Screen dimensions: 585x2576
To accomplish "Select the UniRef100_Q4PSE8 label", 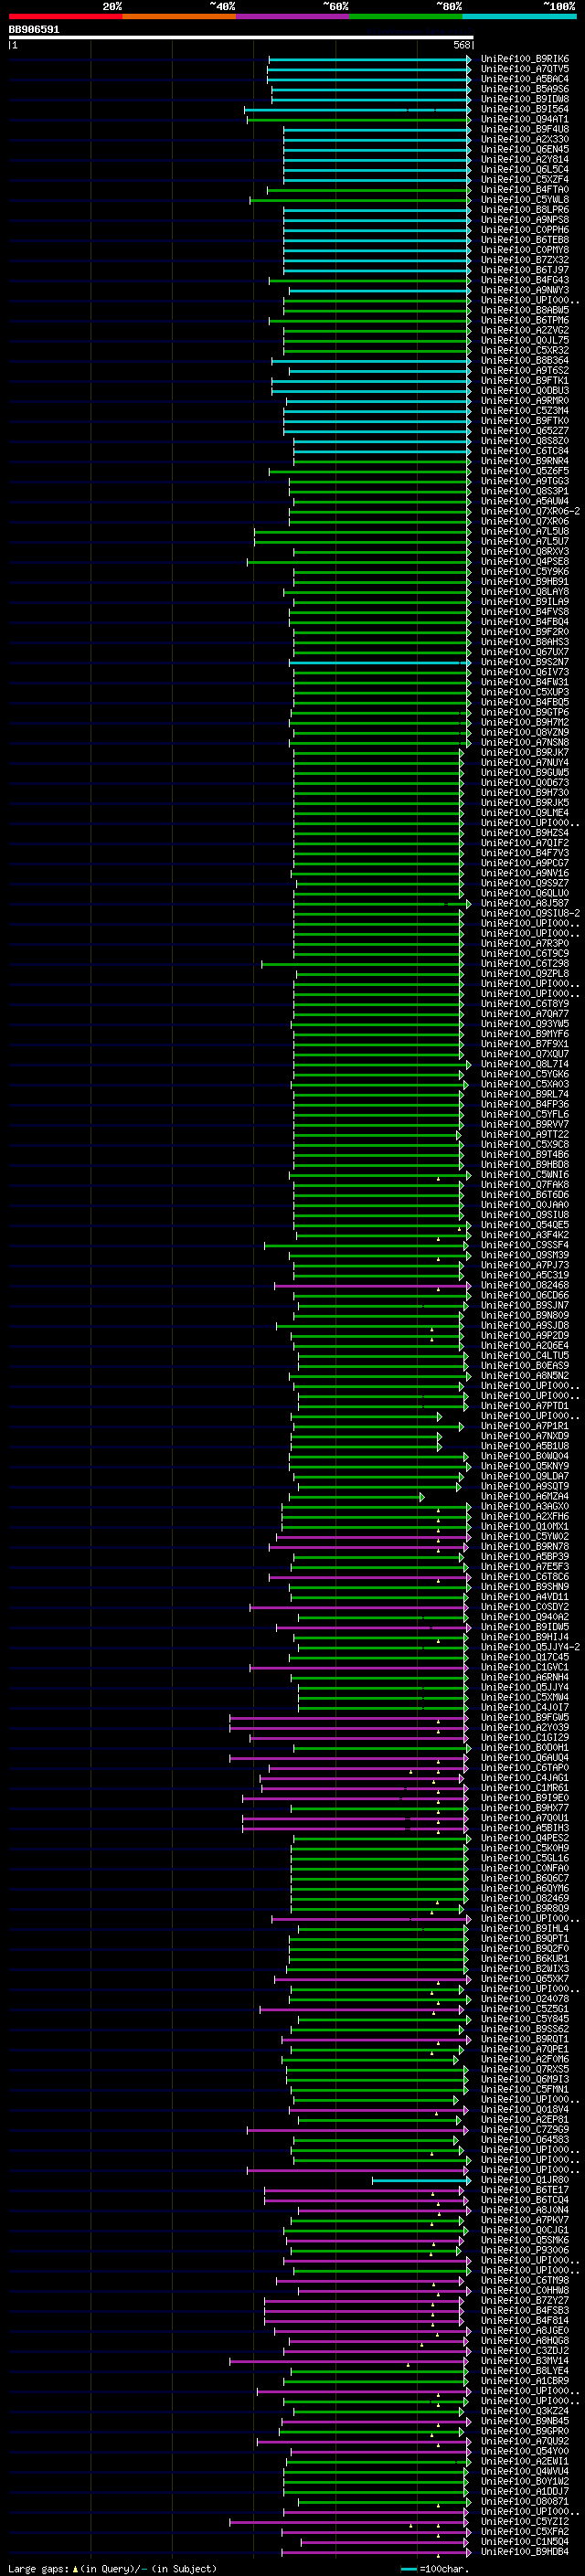I will point(525,561).
